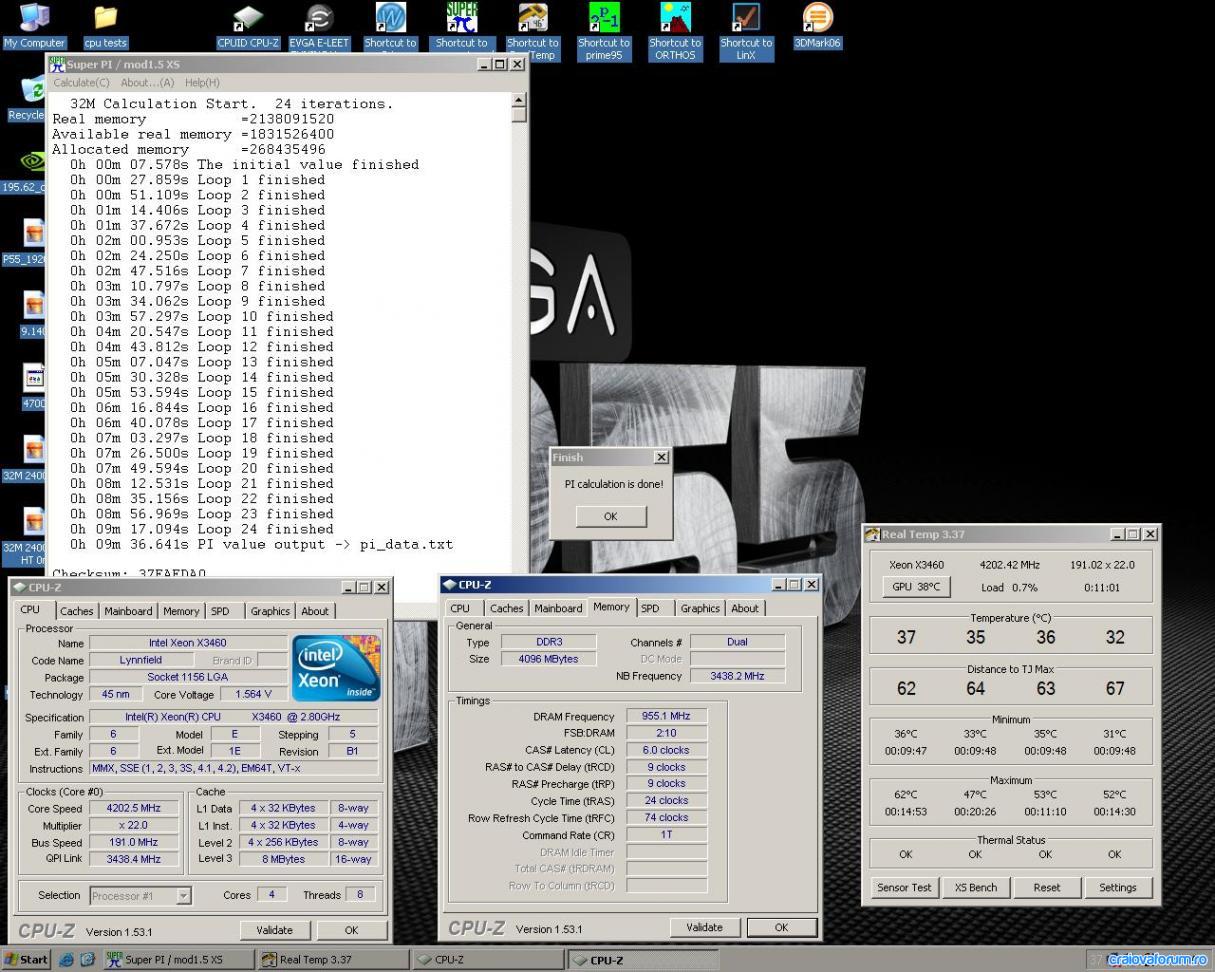Open Graphics tab in right CPU-Z memory window
This screenshot has height=972, width=1215.
(x=700, y=608)
